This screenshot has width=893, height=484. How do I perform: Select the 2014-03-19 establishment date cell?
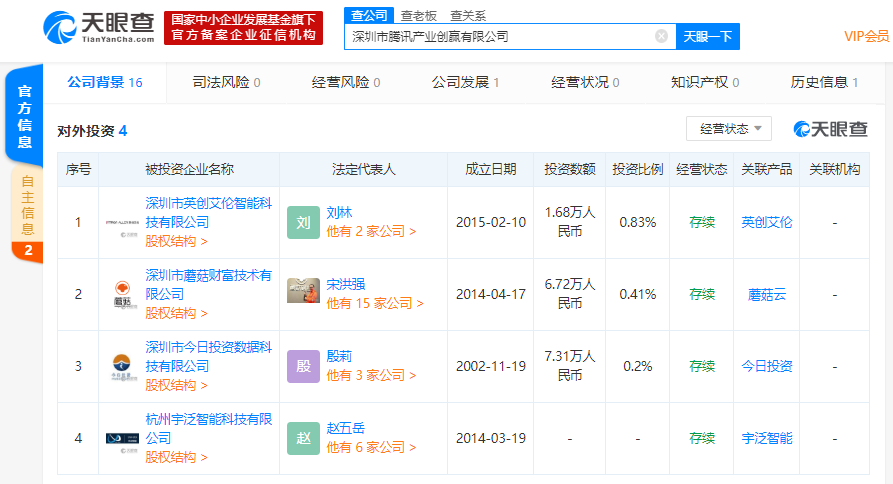[490, 438]
